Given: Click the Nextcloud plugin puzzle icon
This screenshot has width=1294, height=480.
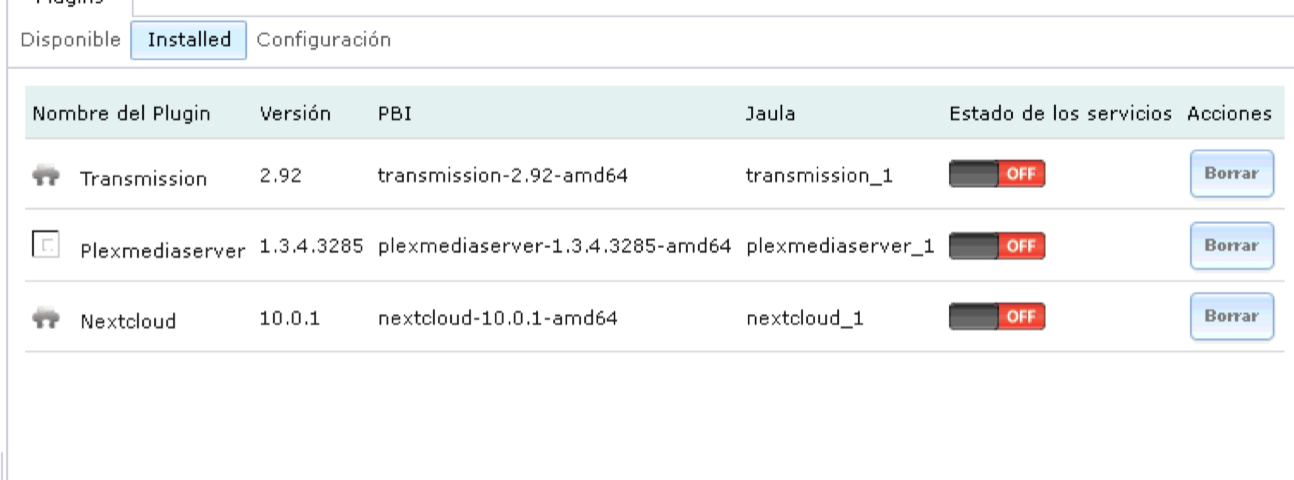Looking at the screenshot, I should click(45, 318).
